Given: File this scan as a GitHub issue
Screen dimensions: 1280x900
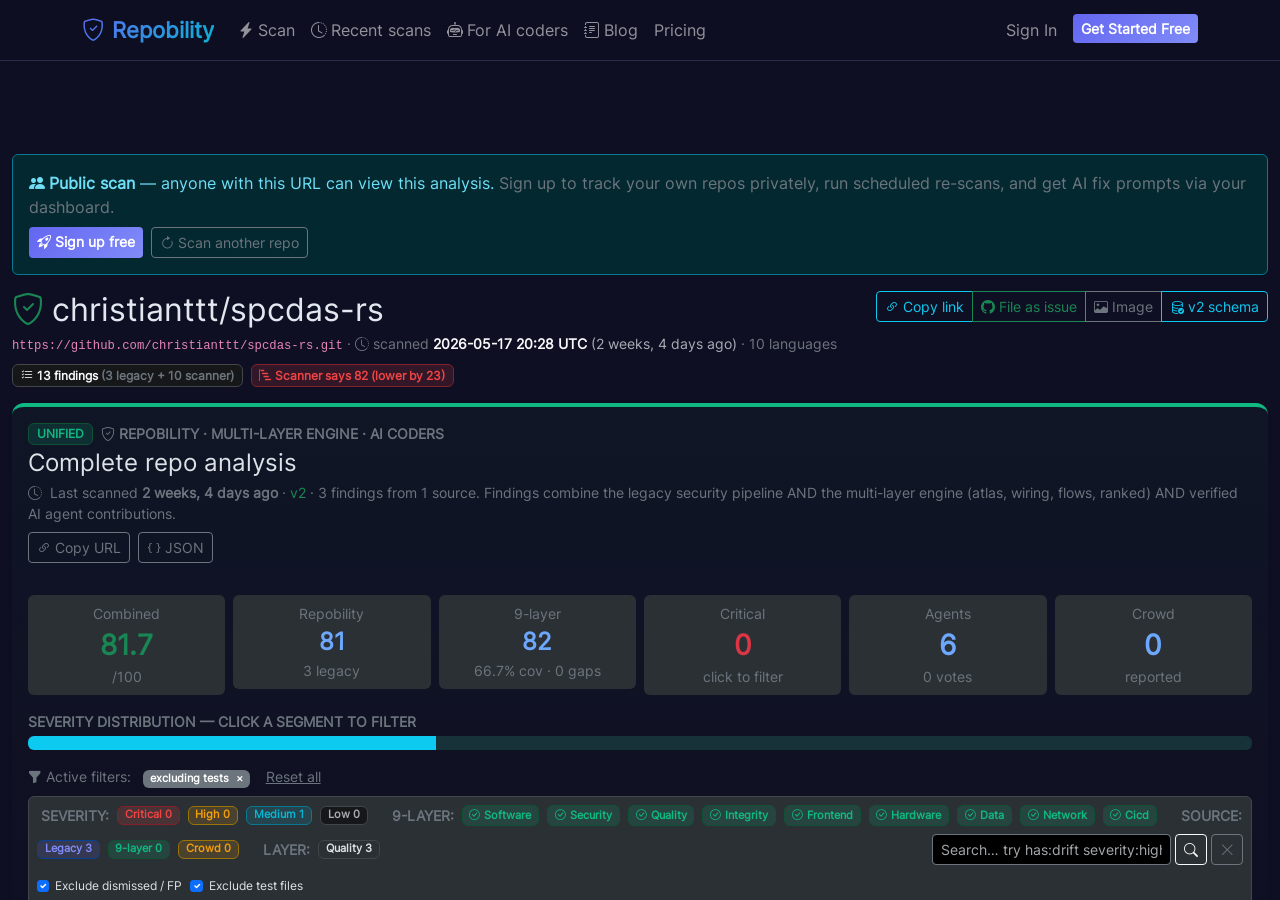Looking at the screenshot, I should pyautogui.click(x=1029, y=307).
